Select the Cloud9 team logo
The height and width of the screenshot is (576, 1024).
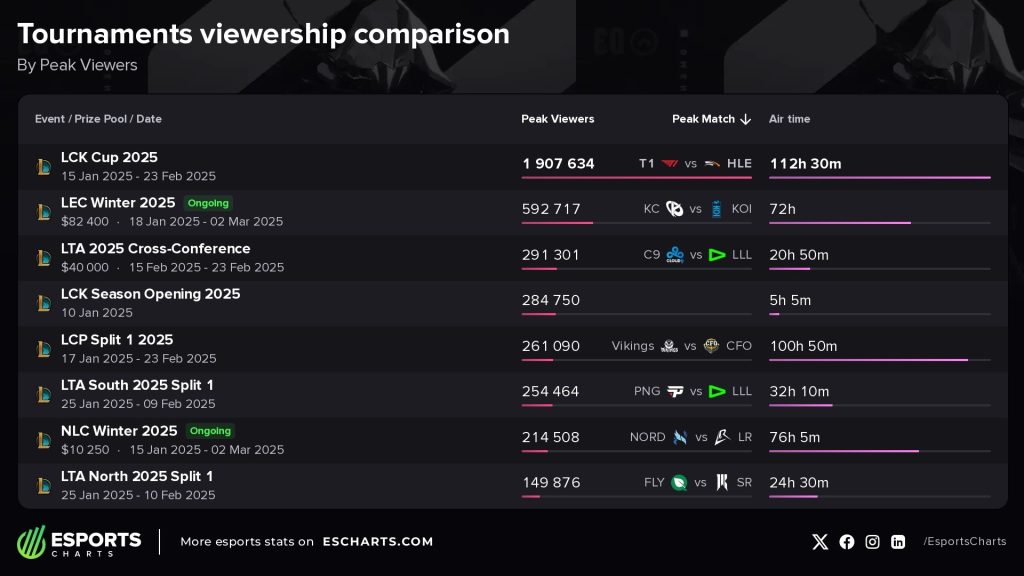click(675, 255)
